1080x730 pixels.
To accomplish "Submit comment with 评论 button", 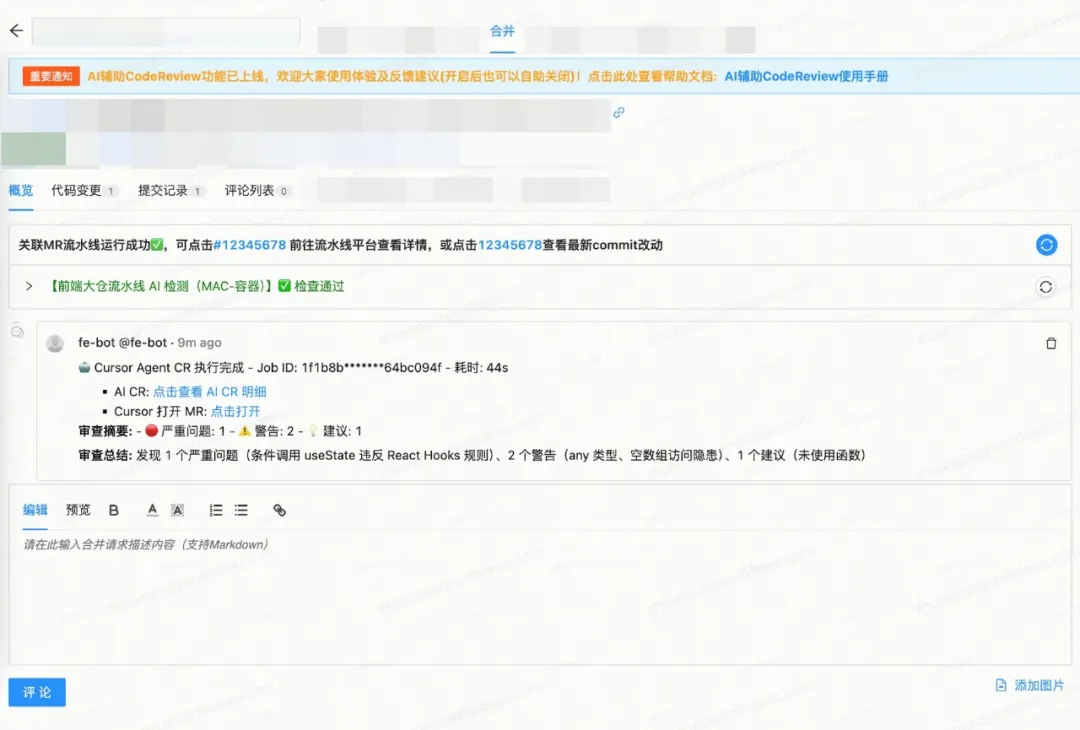I will tap(37, 692).
